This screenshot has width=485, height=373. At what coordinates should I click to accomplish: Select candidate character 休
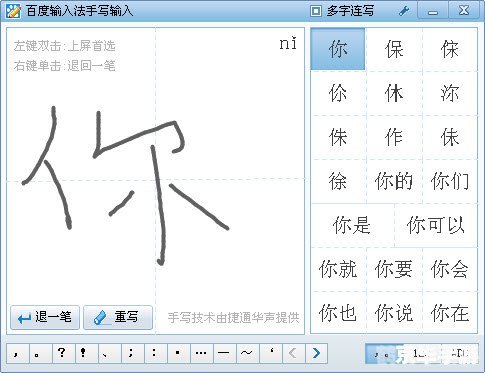[x=394, y=93]
